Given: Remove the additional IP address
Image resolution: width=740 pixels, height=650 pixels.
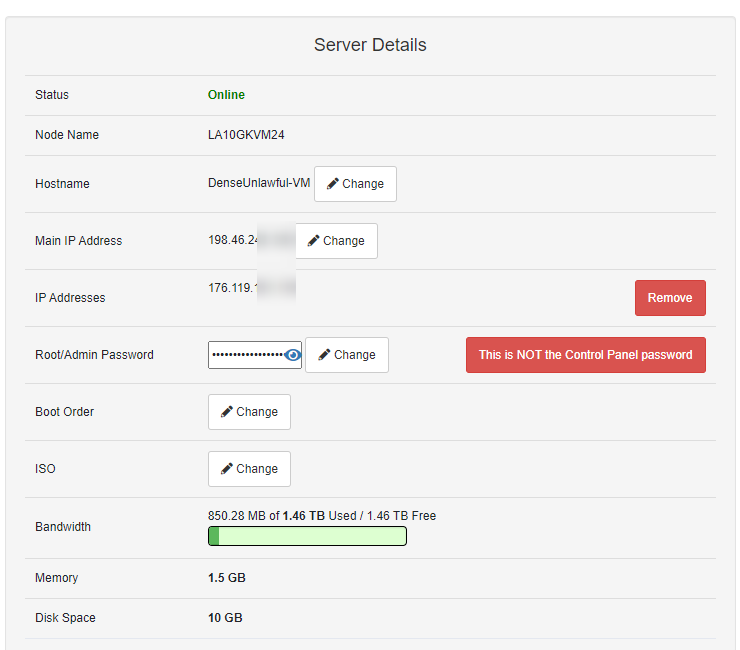Looking at the screenshot, I should (x=670, y=298).
